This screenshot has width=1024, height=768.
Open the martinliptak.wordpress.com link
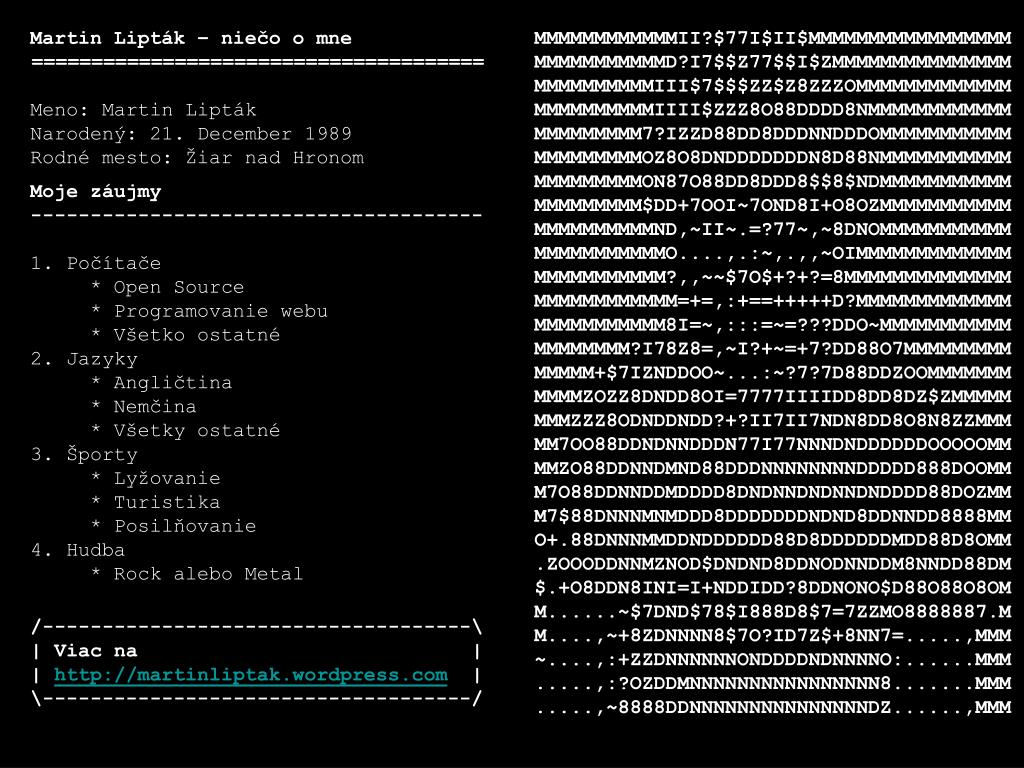tap(251, 675)
